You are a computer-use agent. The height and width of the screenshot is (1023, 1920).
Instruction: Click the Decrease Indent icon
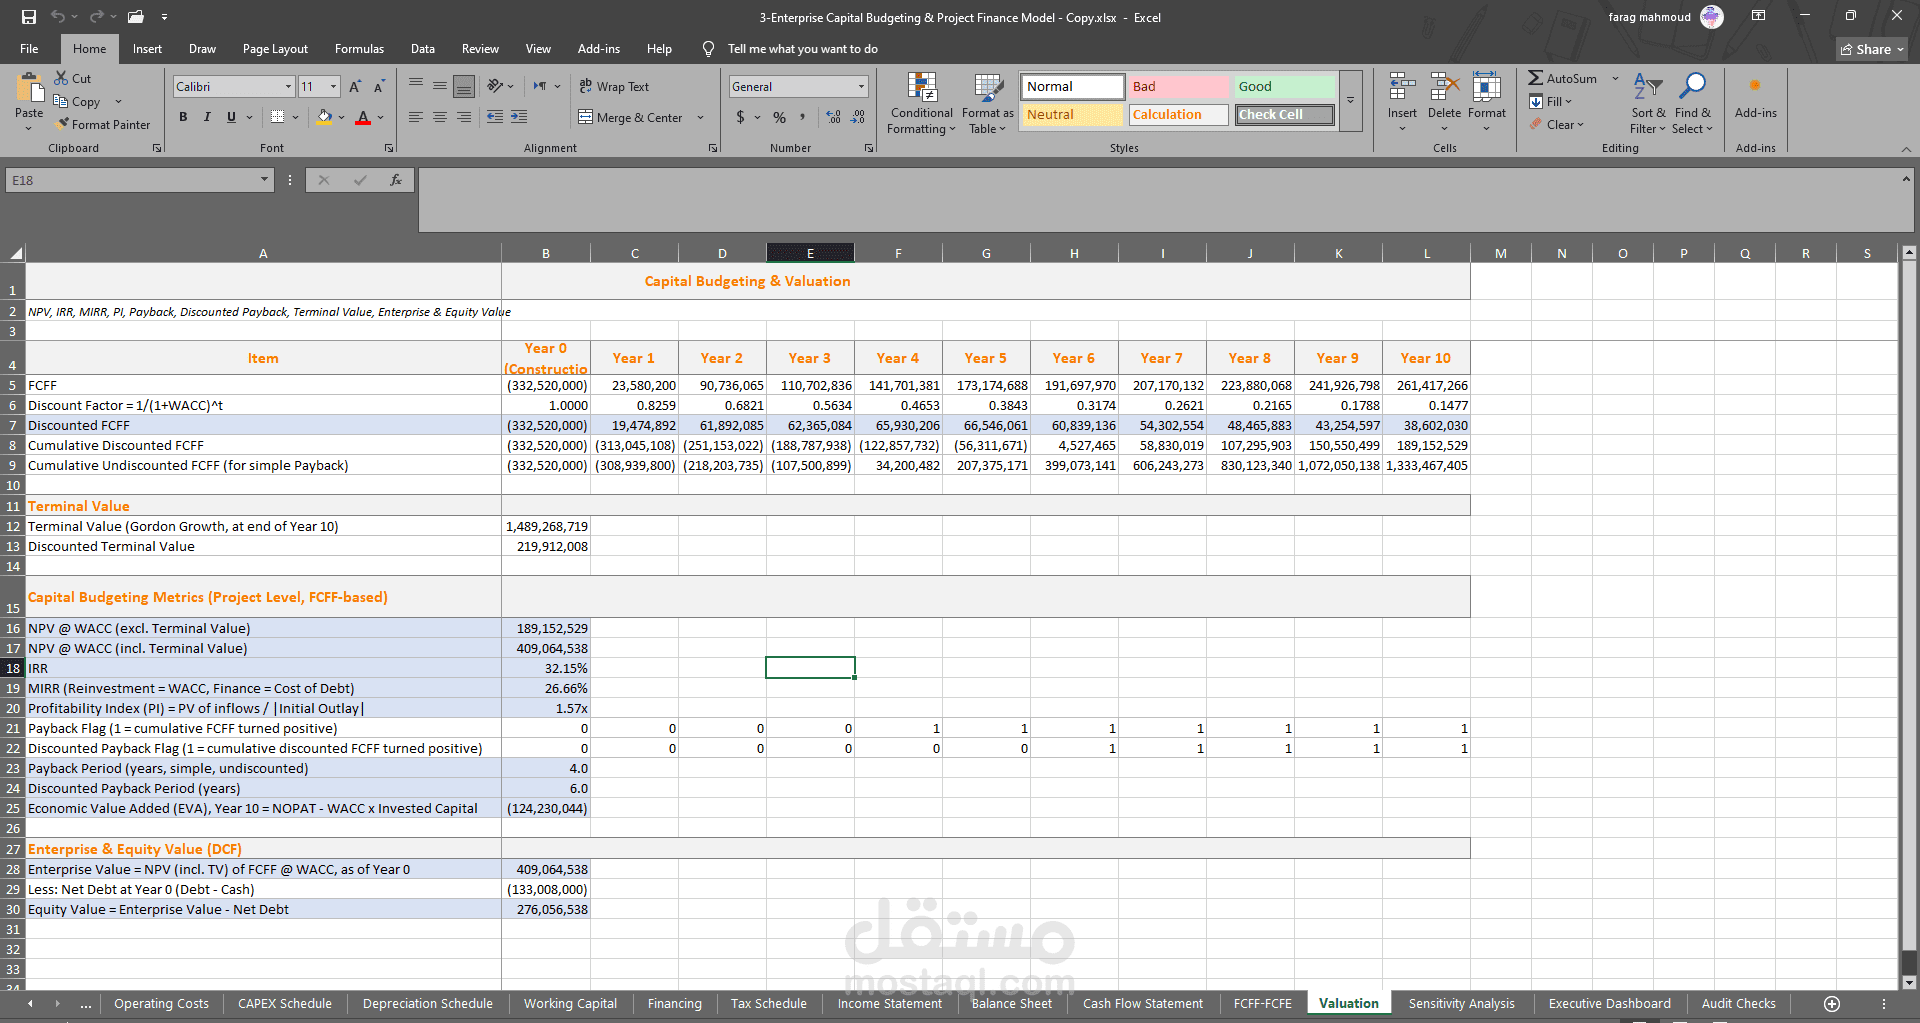pos(495,117)
